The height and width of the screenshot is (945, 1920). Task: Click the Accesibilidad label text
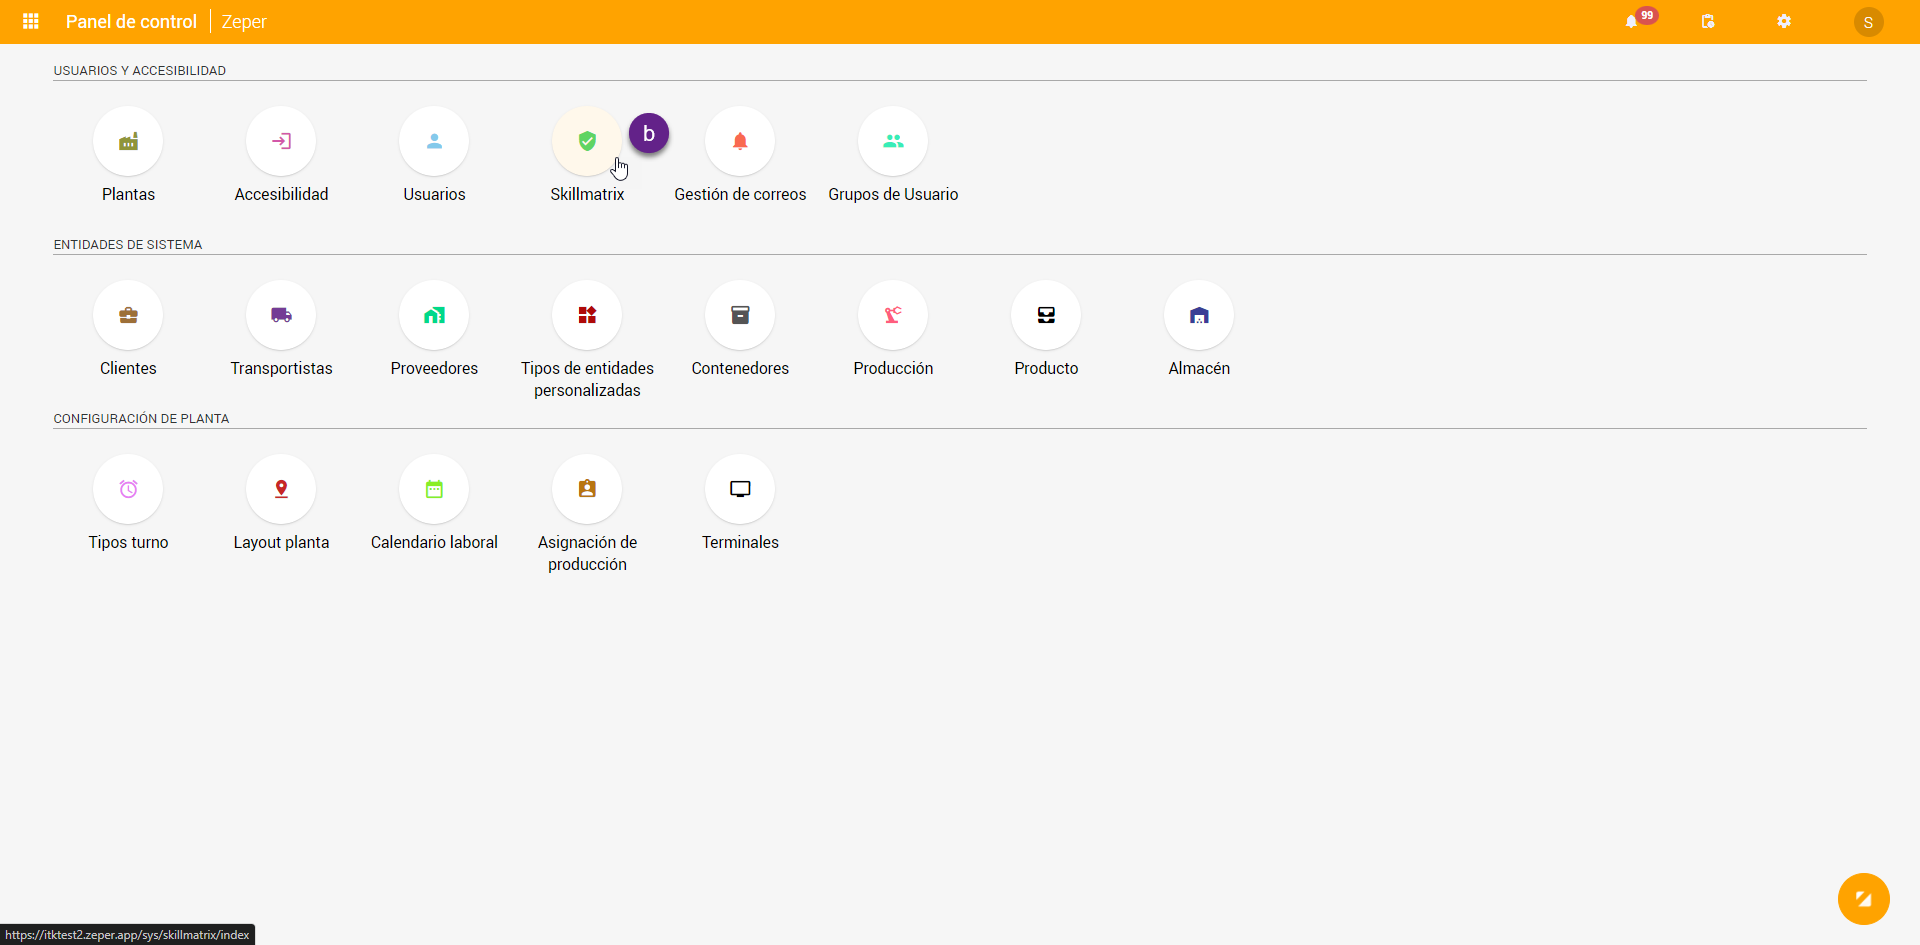click(281, 194)
